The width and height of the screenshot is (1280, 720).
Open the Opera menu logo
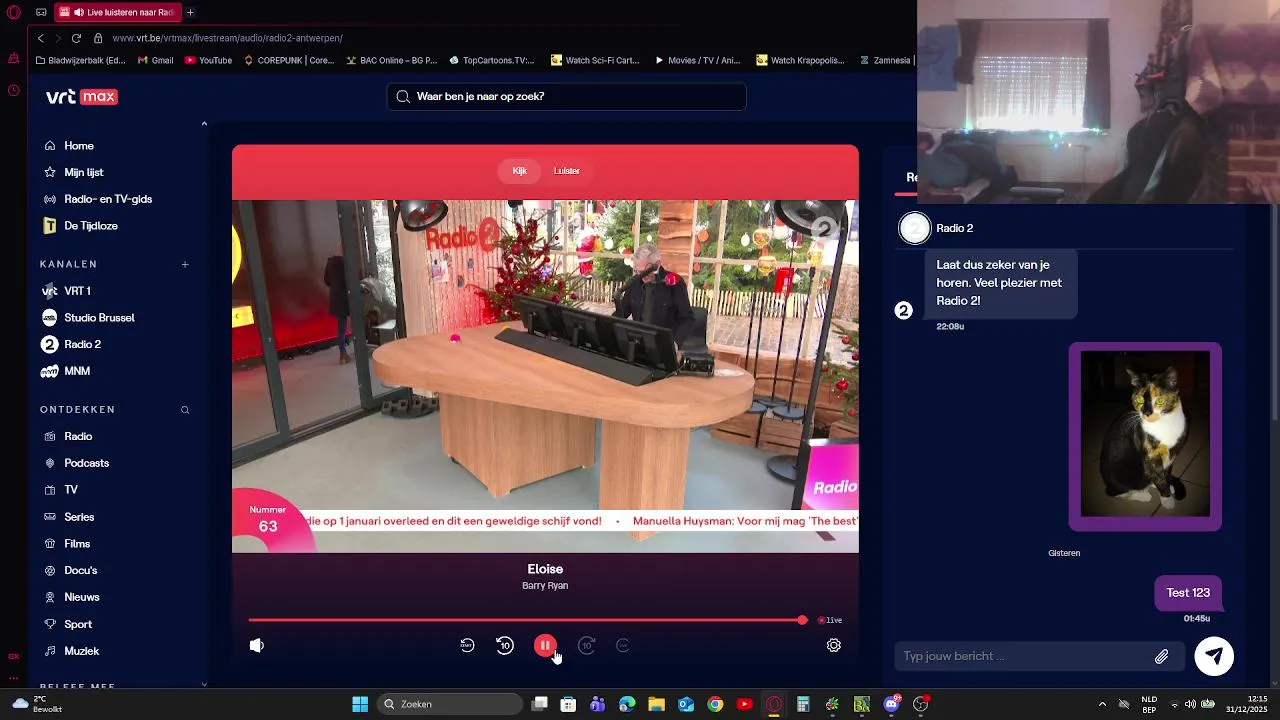13,12
